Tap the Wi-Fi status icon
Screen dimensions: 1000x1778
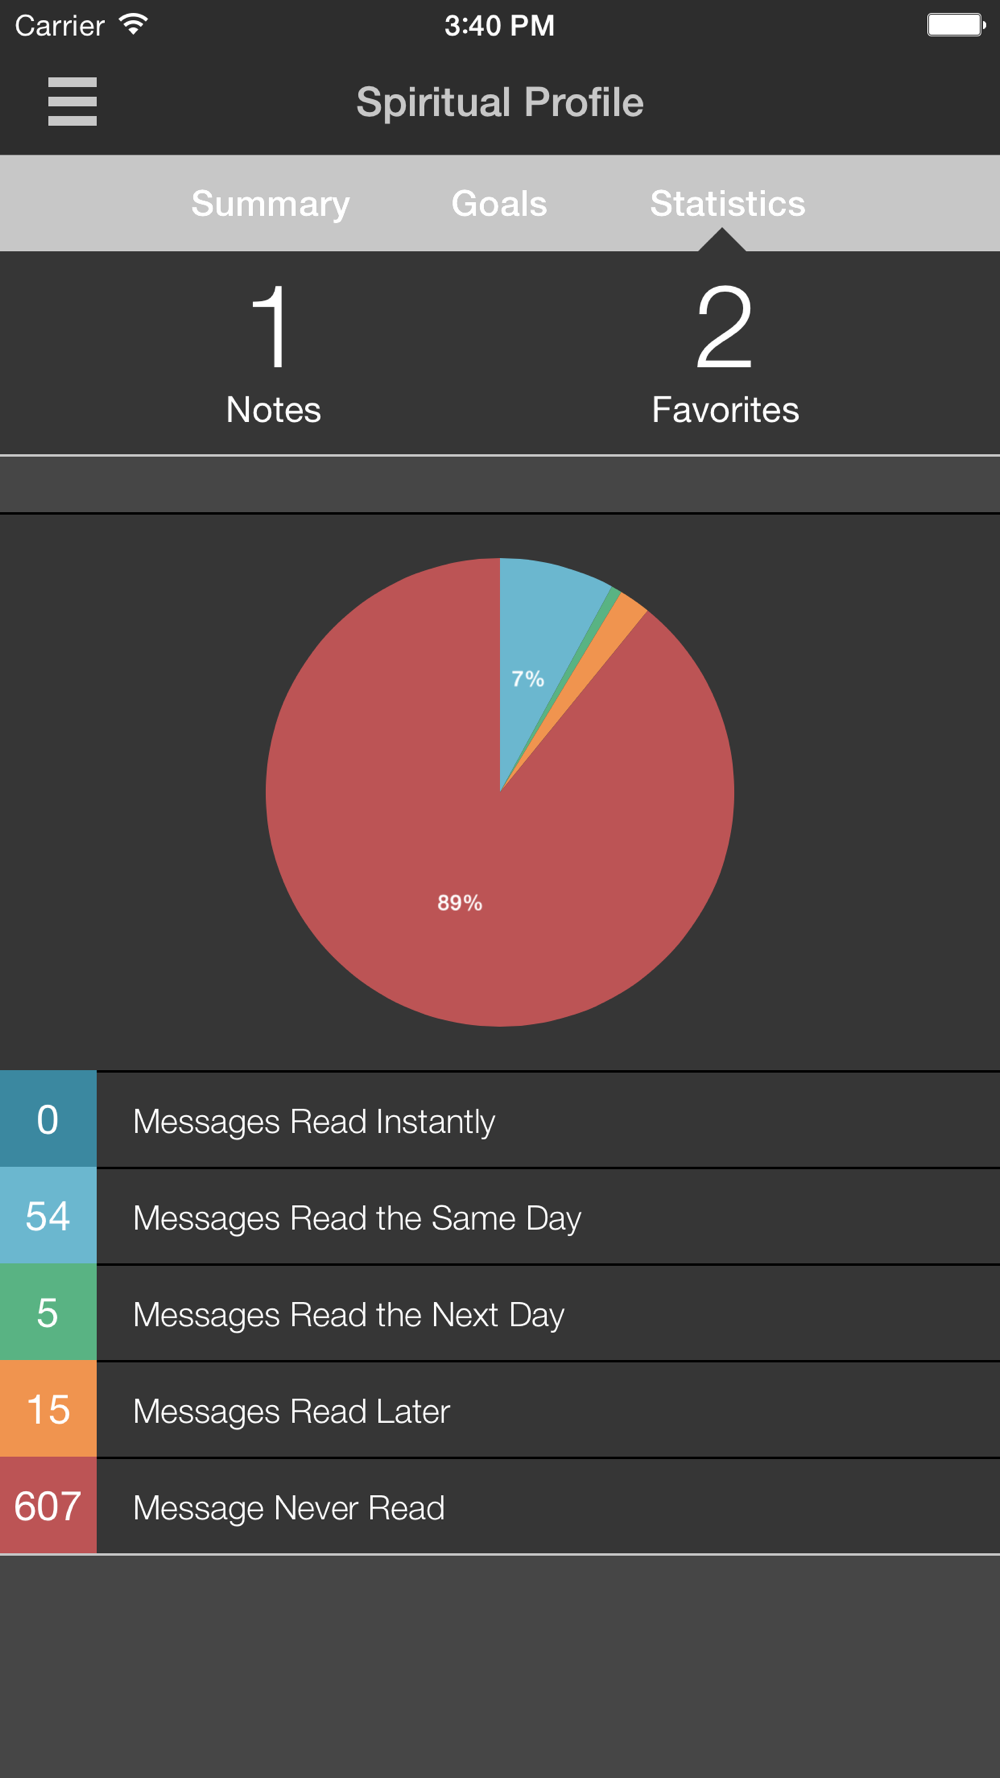tap(132, 25)
